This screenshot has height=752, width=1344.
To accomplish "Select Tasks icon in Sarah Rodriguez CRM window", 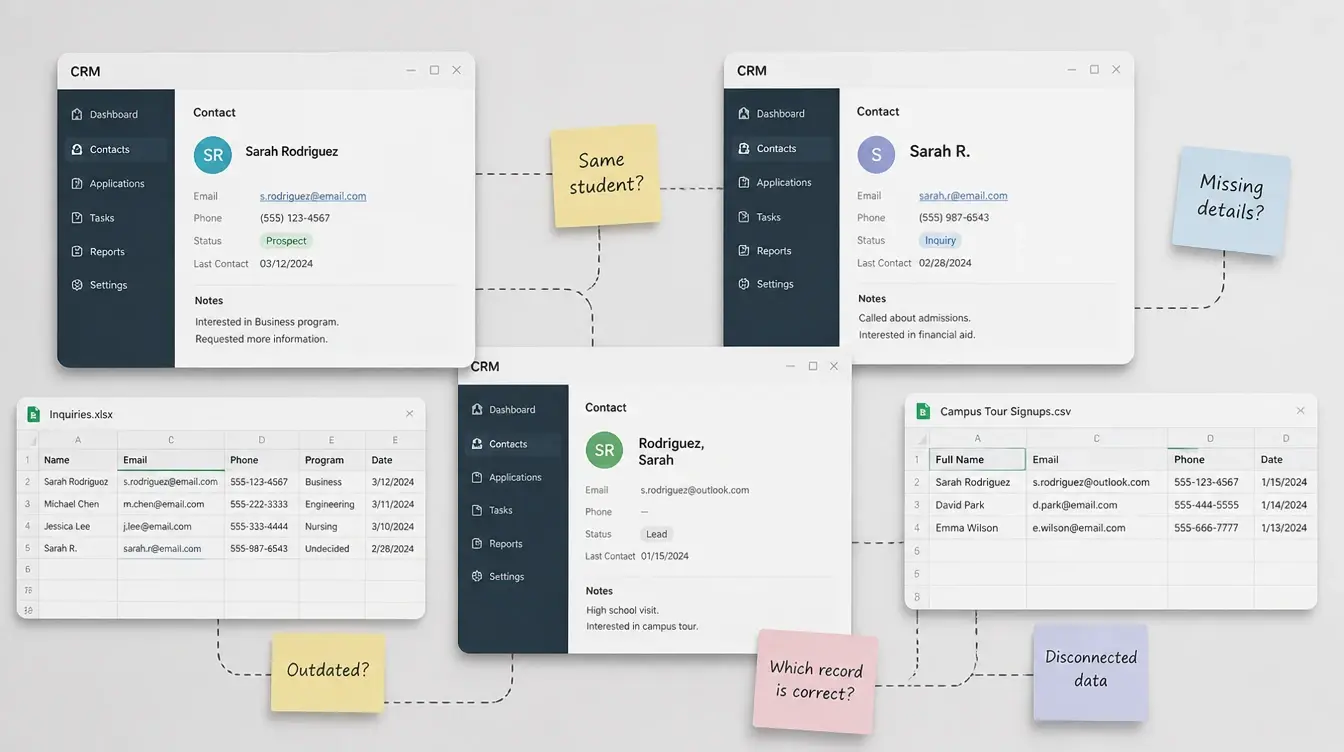I will pos(77,218).
